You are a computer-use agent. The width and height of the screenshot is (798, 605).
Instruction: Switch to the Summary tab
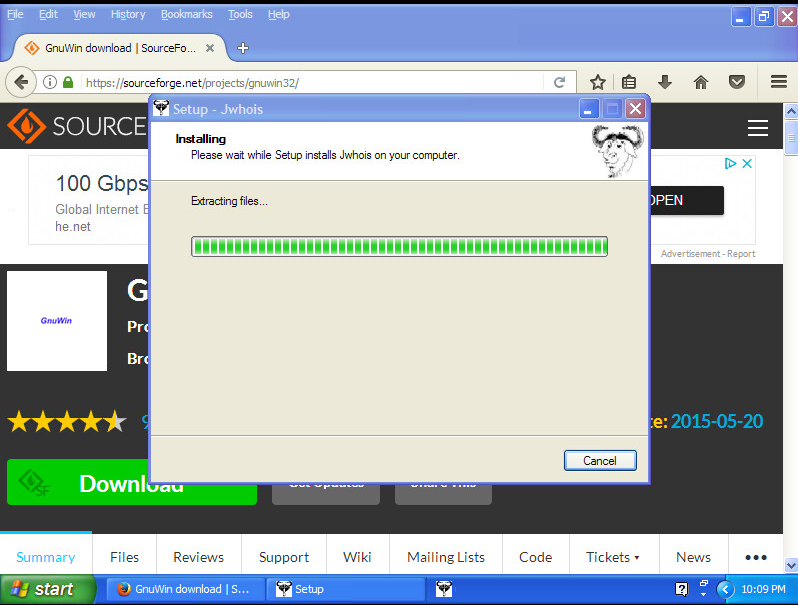coord(46,557)
